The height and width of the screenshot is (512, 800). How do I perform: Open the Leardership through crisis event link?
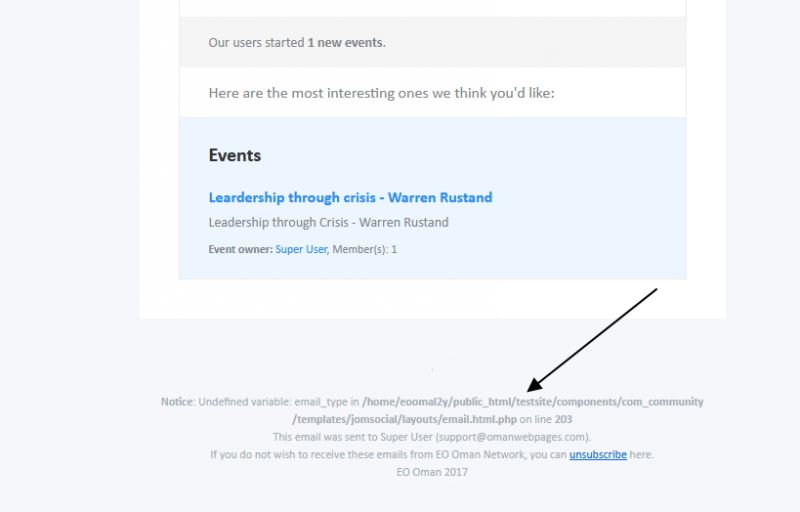350,198
